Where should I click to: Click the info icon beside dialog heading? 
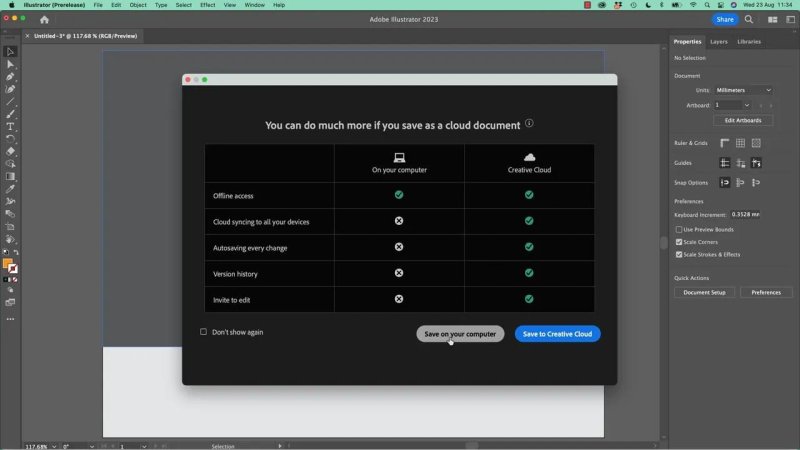pyautogui.click(x=529, y=123)
